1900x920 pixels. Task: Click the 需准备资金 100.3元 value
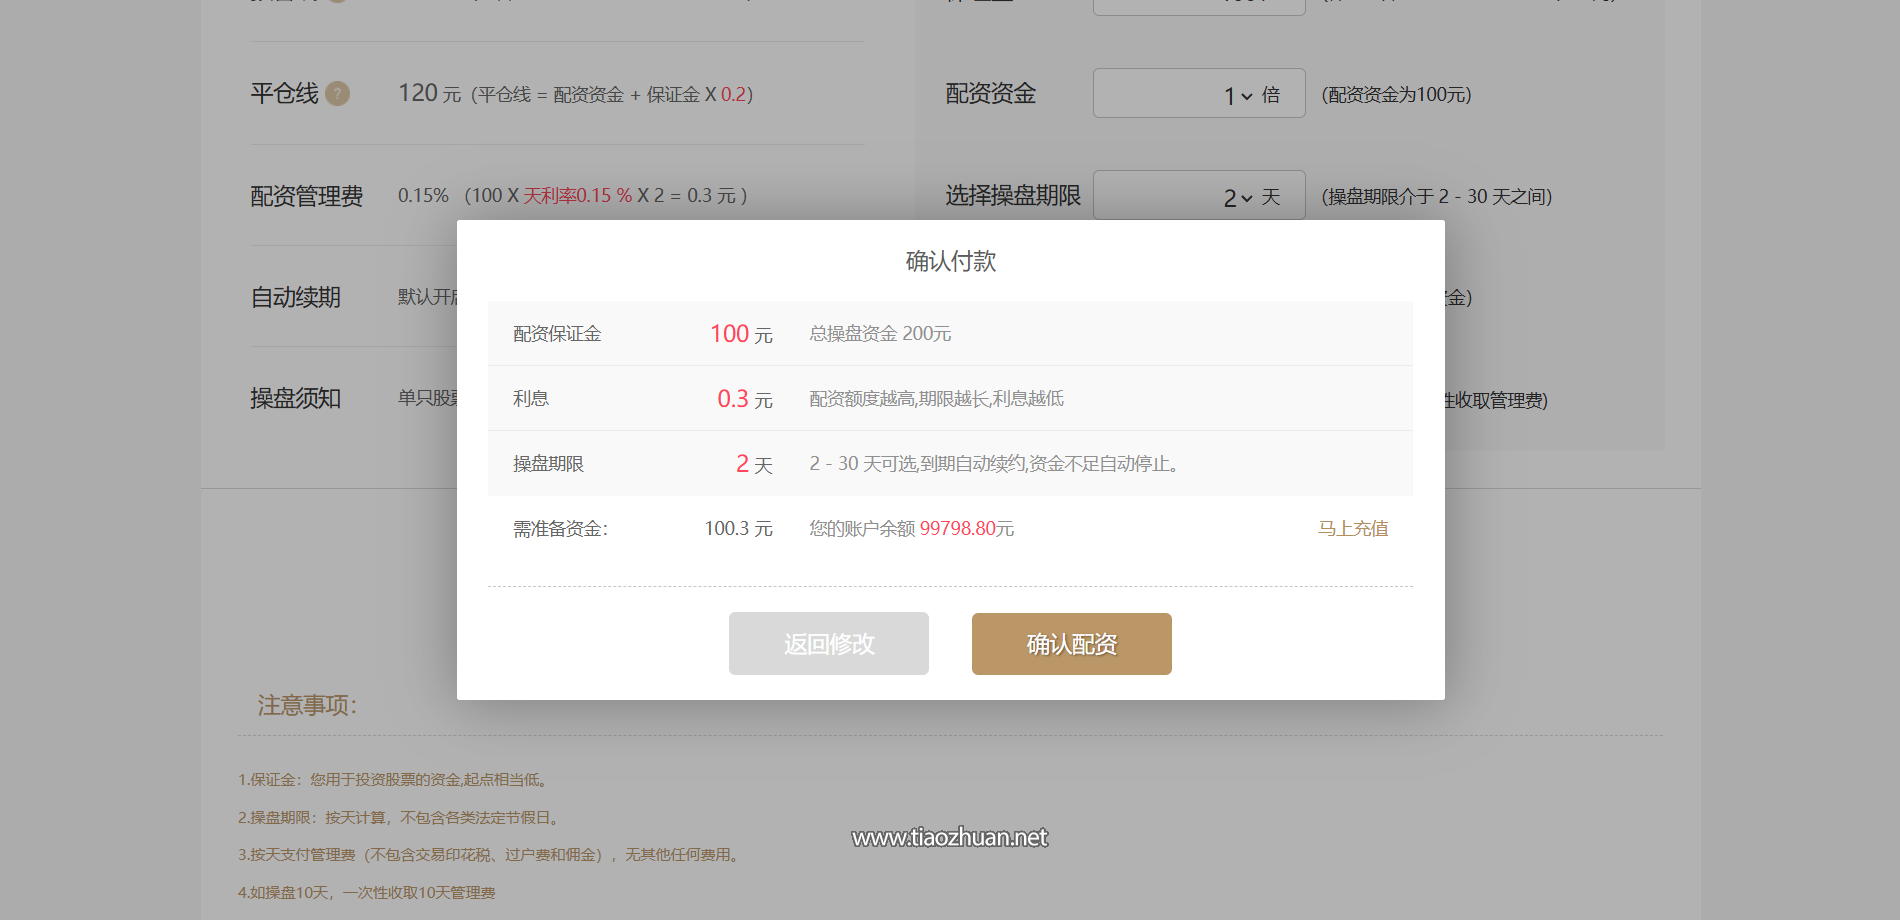(739, 528)
